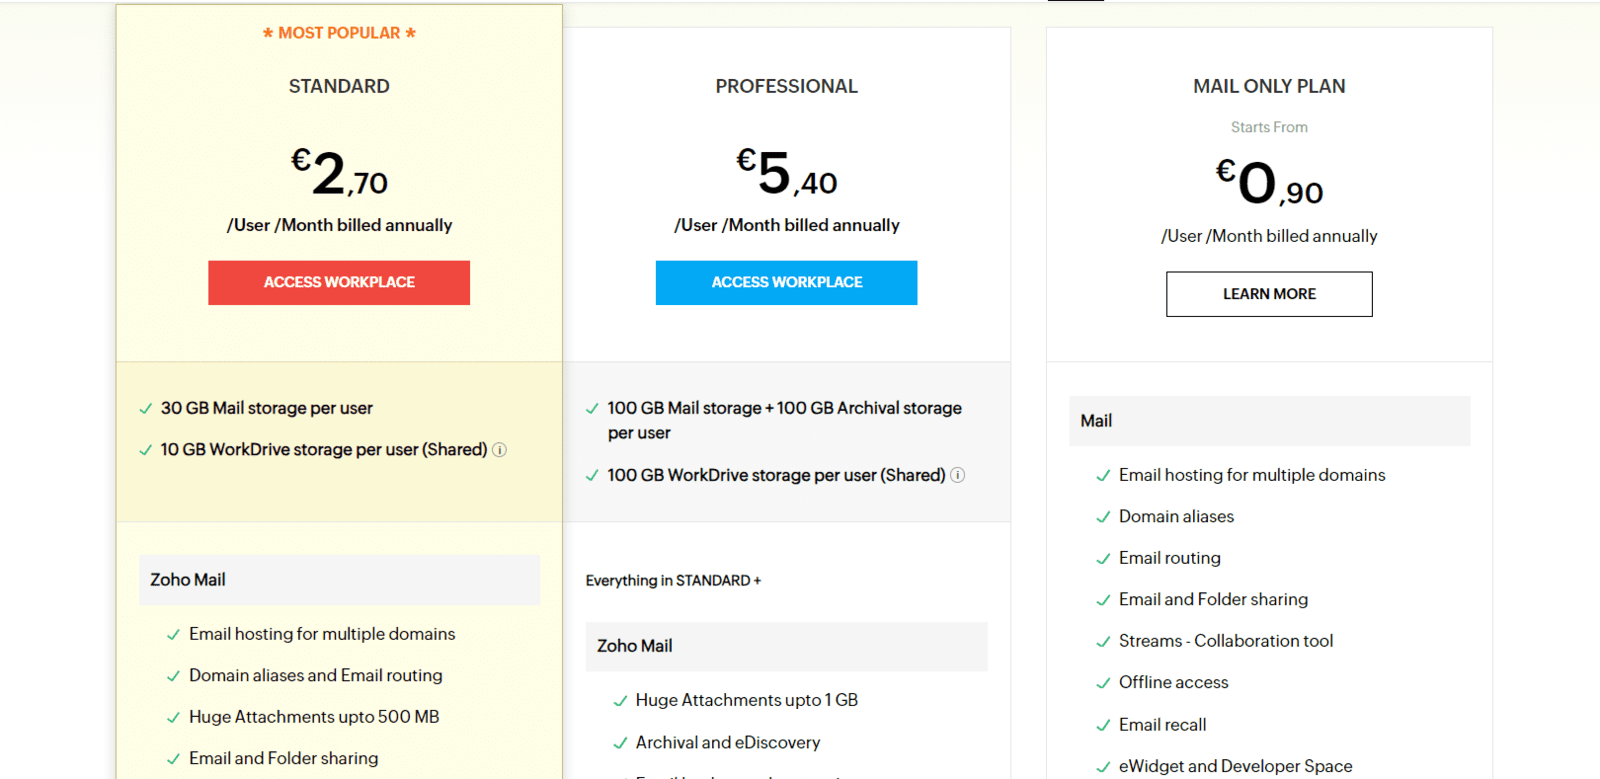This screenshot has width=1600, height=779.
Task: Select the Streams - Collaboration tool feature
Action: [x=1225, y=641]
